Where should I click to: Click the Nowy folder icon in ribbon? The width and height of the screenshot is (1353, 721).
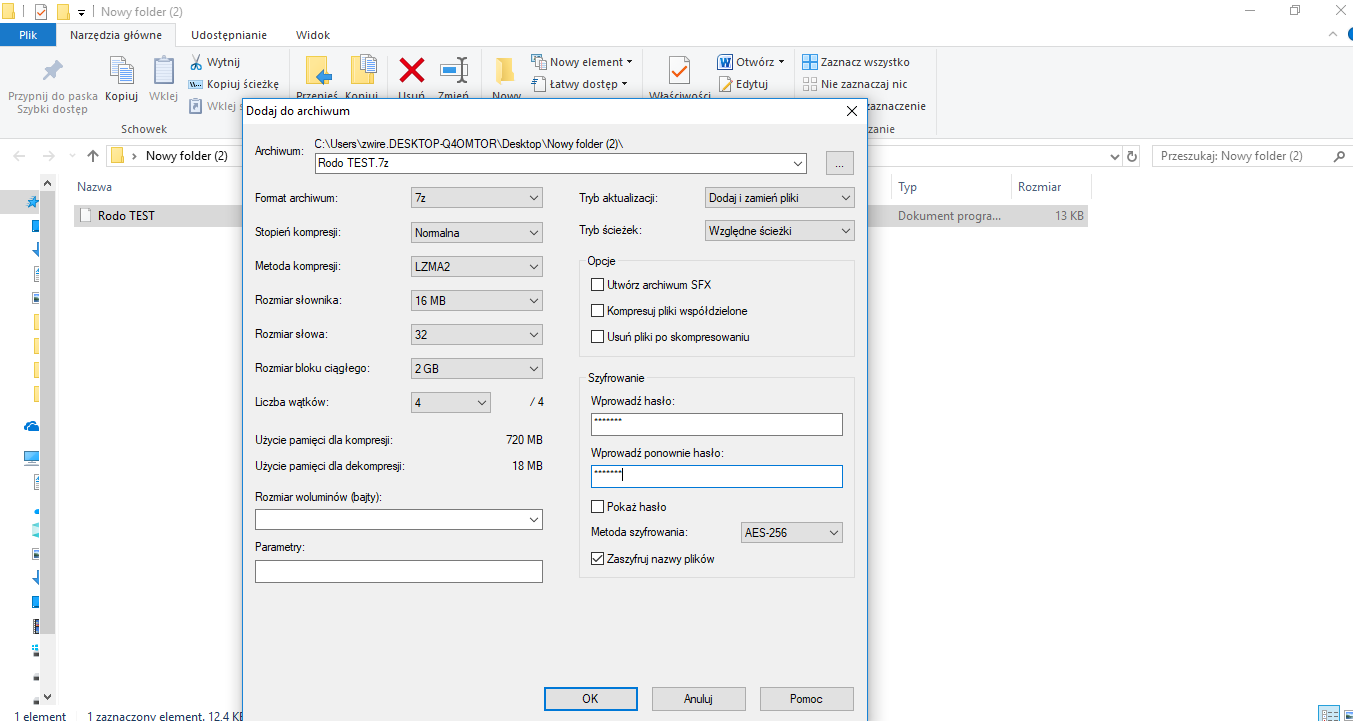coord(506,72)
